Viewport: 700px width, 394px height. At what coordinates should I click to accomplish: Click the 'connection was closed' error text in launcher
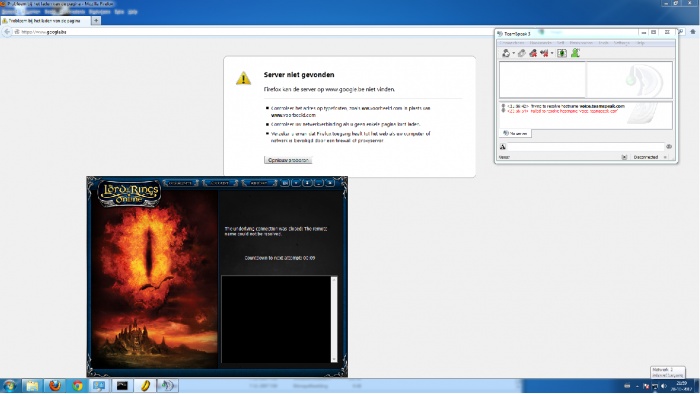(x=276, y=231)
